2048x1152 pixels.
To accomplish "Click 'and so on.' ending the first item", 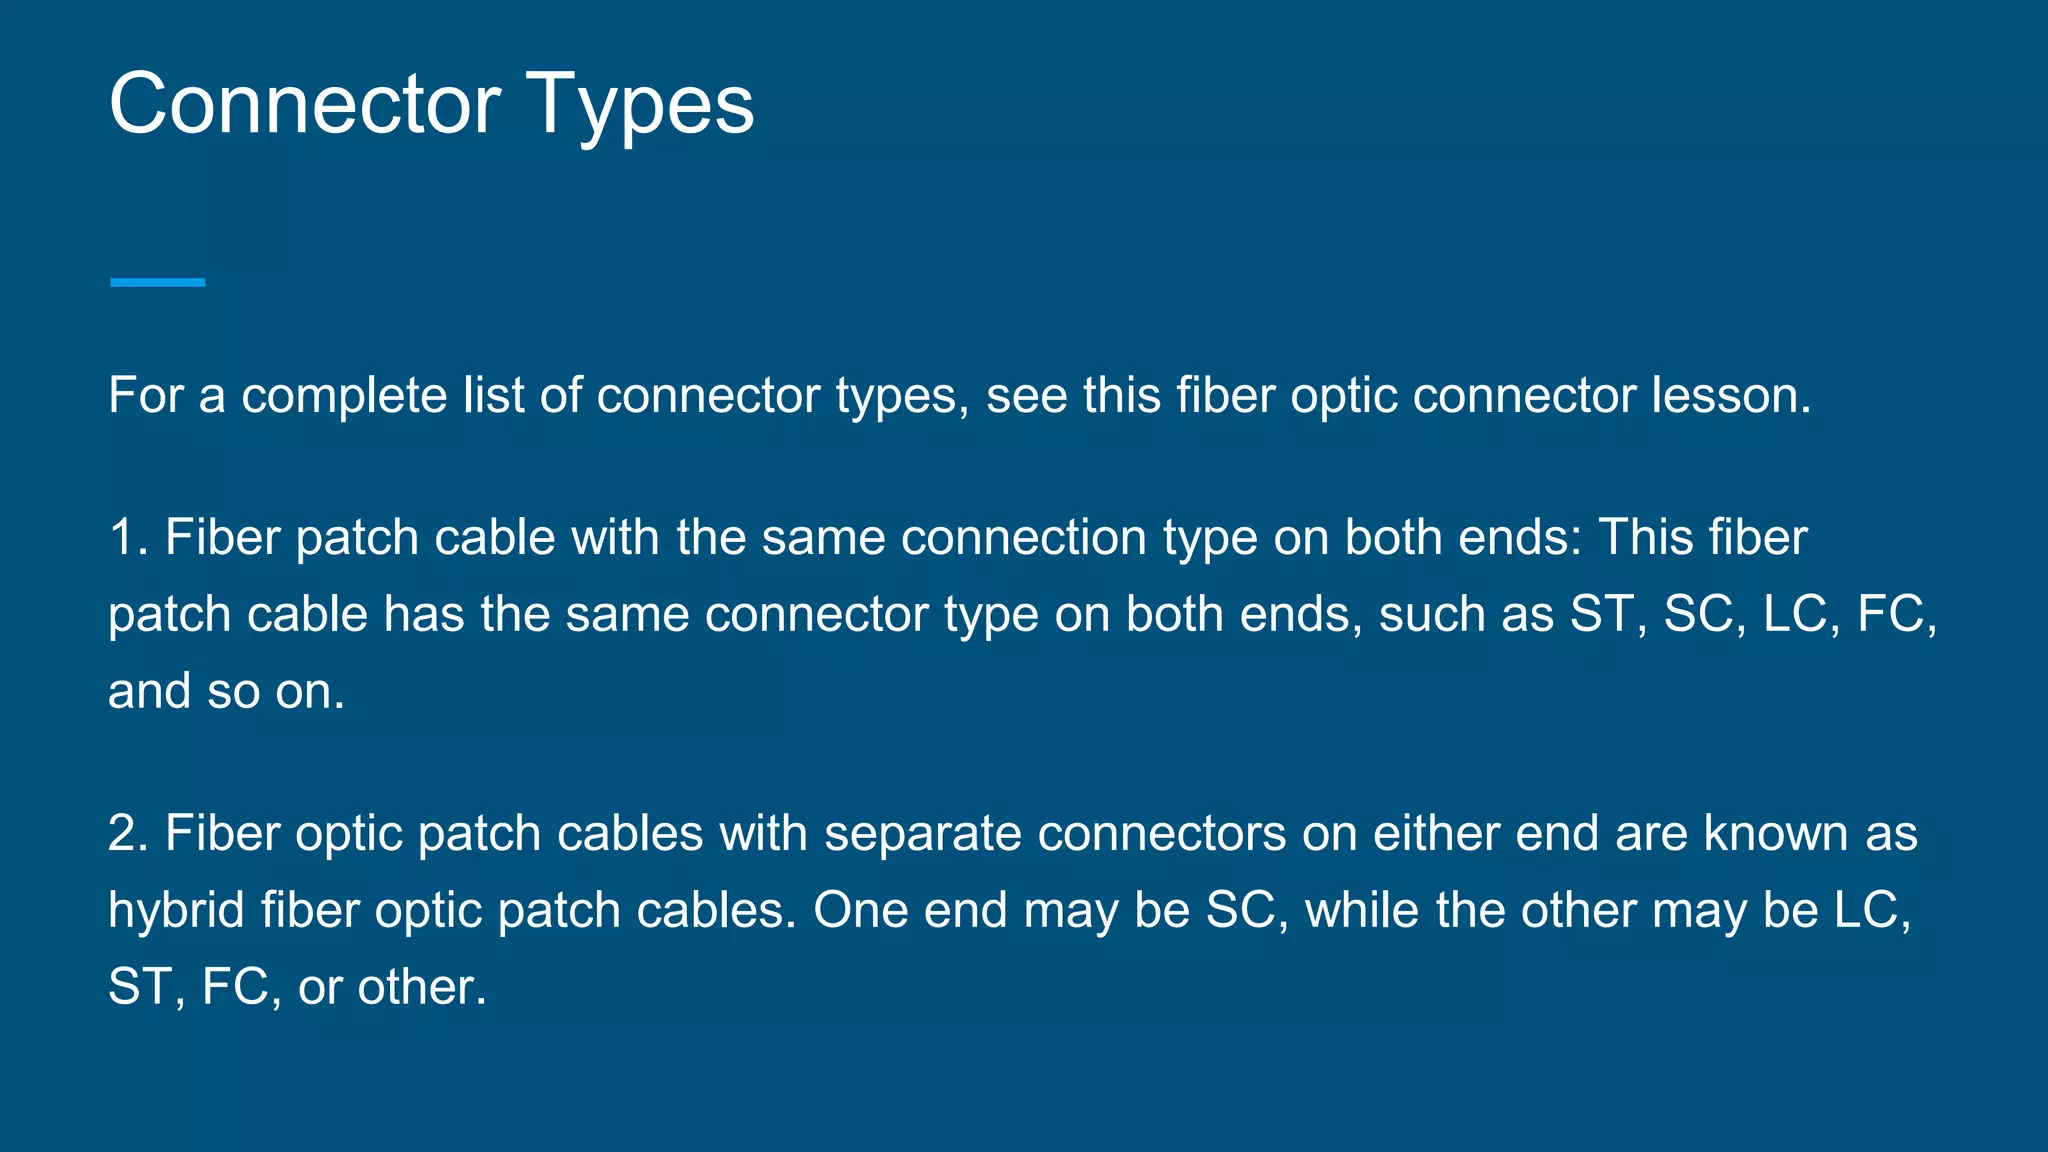I will [x=227, y=691].
